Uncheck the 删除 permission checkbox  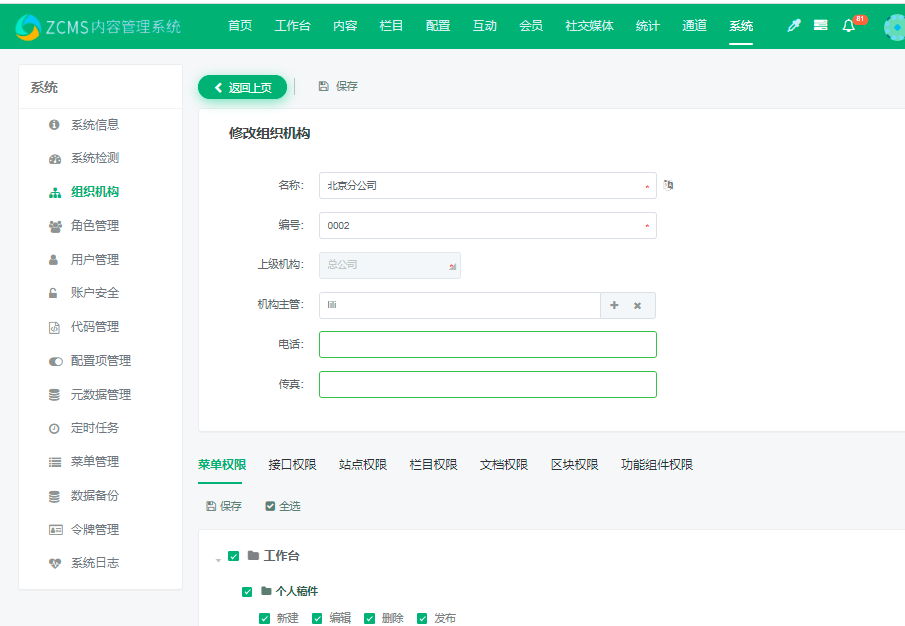pos(370,619)
